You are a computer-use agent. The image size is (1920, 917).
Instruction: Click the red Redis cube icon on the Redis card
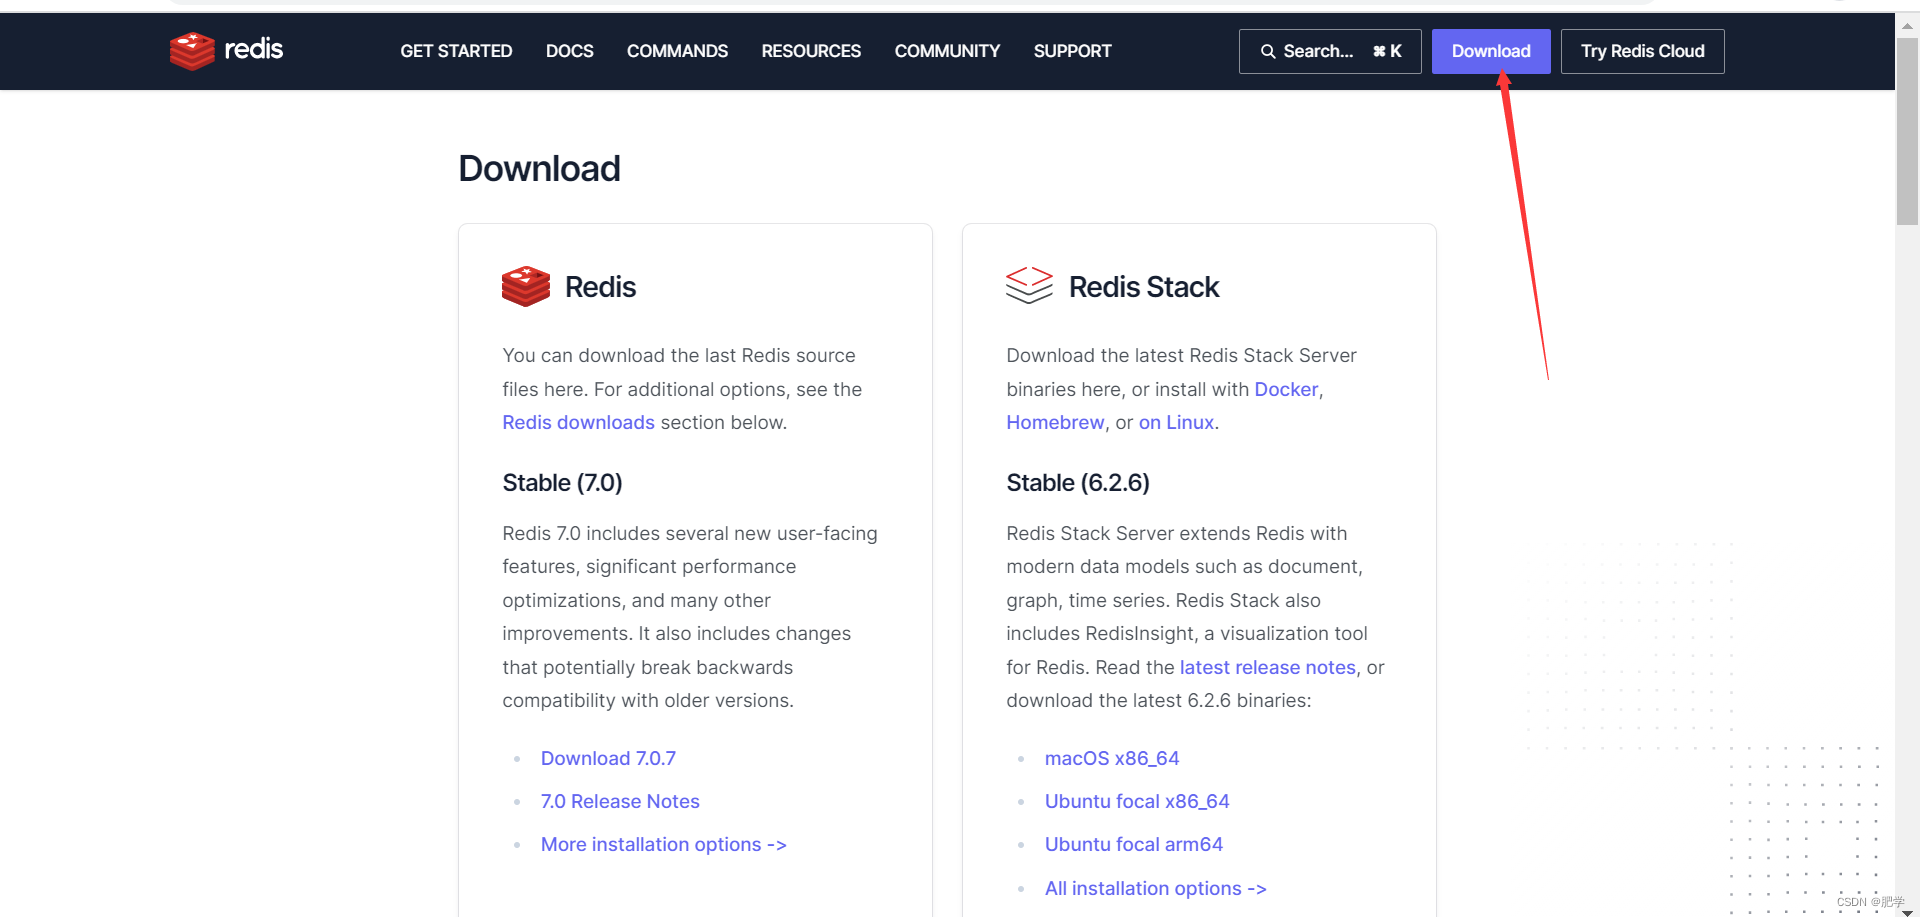pyautogui.click(x=526, y=286)
